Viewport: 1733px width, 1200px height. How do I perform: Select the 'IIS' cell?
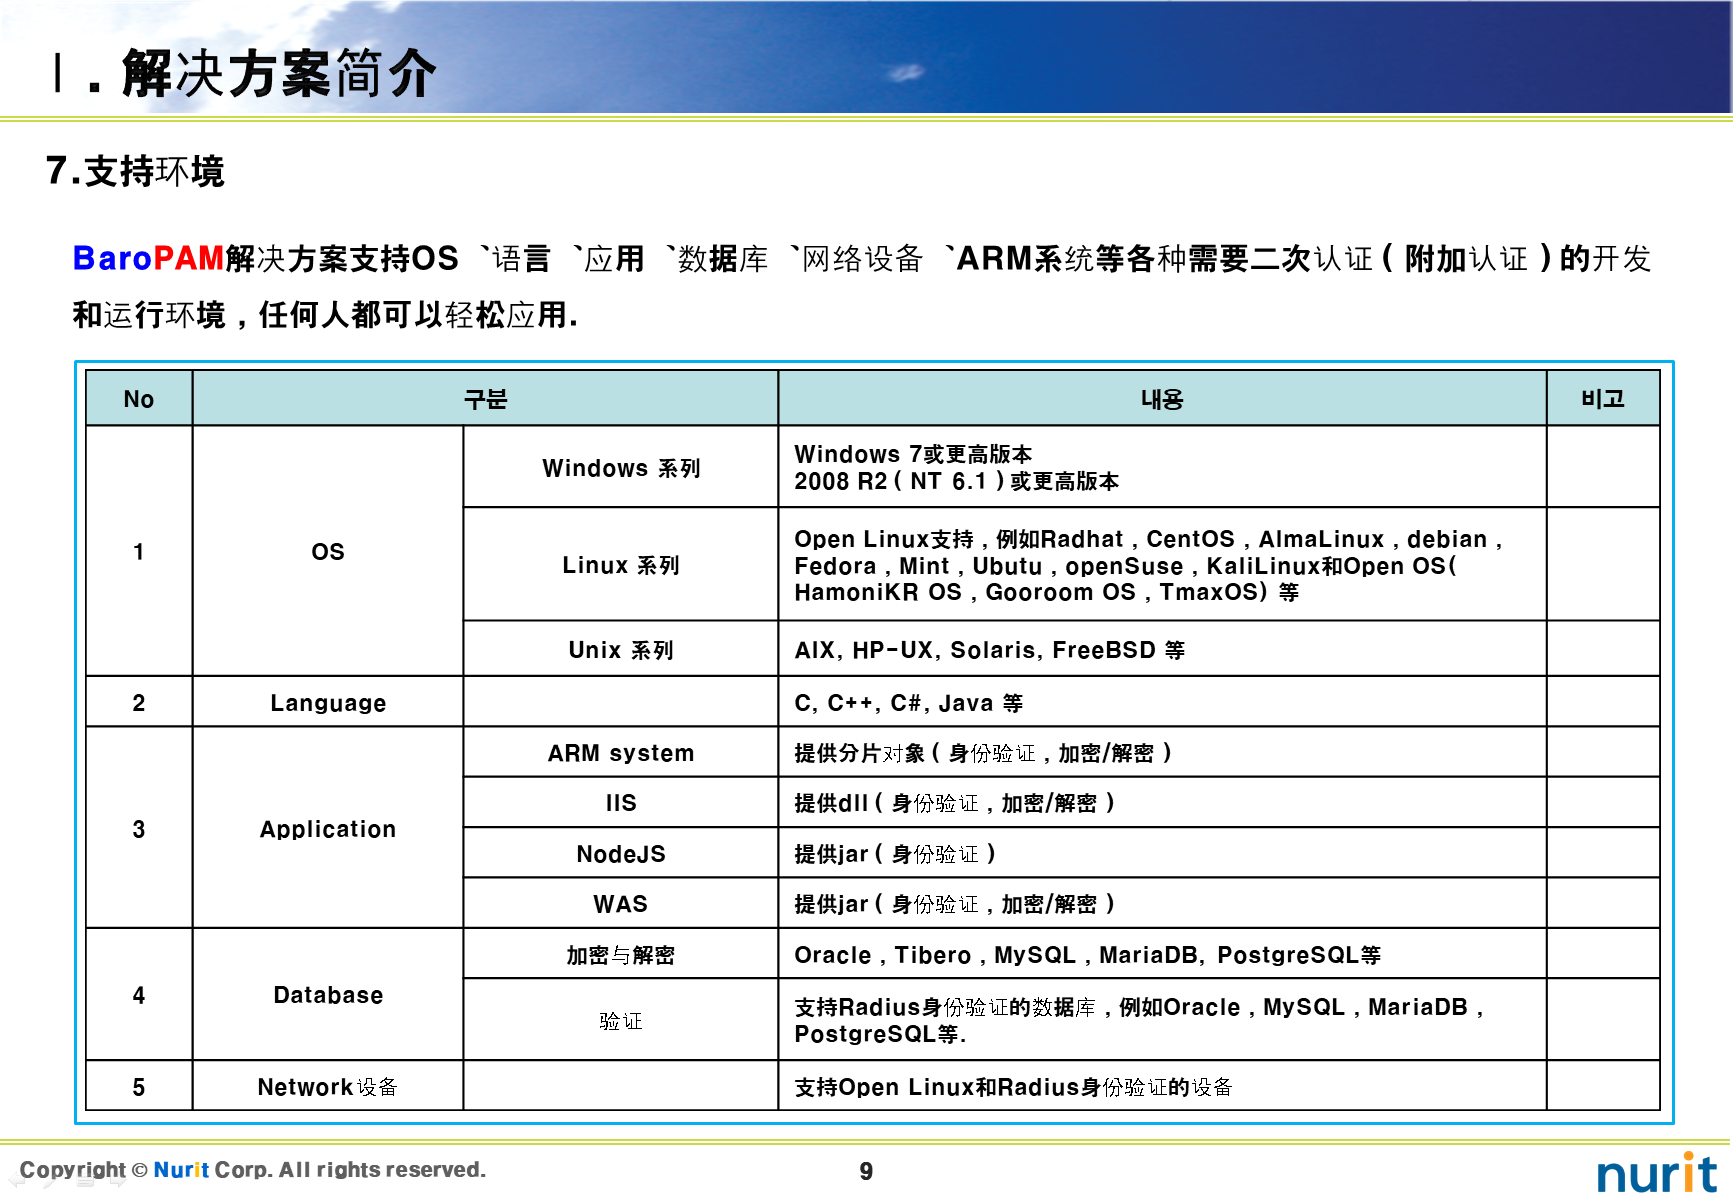tap(621, 802)
